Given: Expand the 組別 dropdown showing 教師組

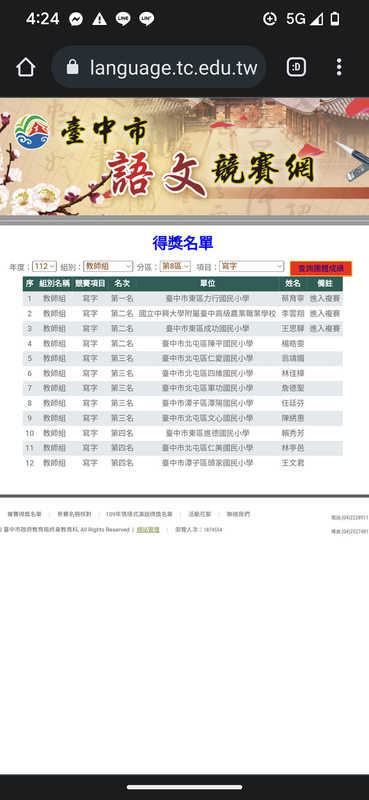Looking at the screenshot, I should tap(108, 266).
